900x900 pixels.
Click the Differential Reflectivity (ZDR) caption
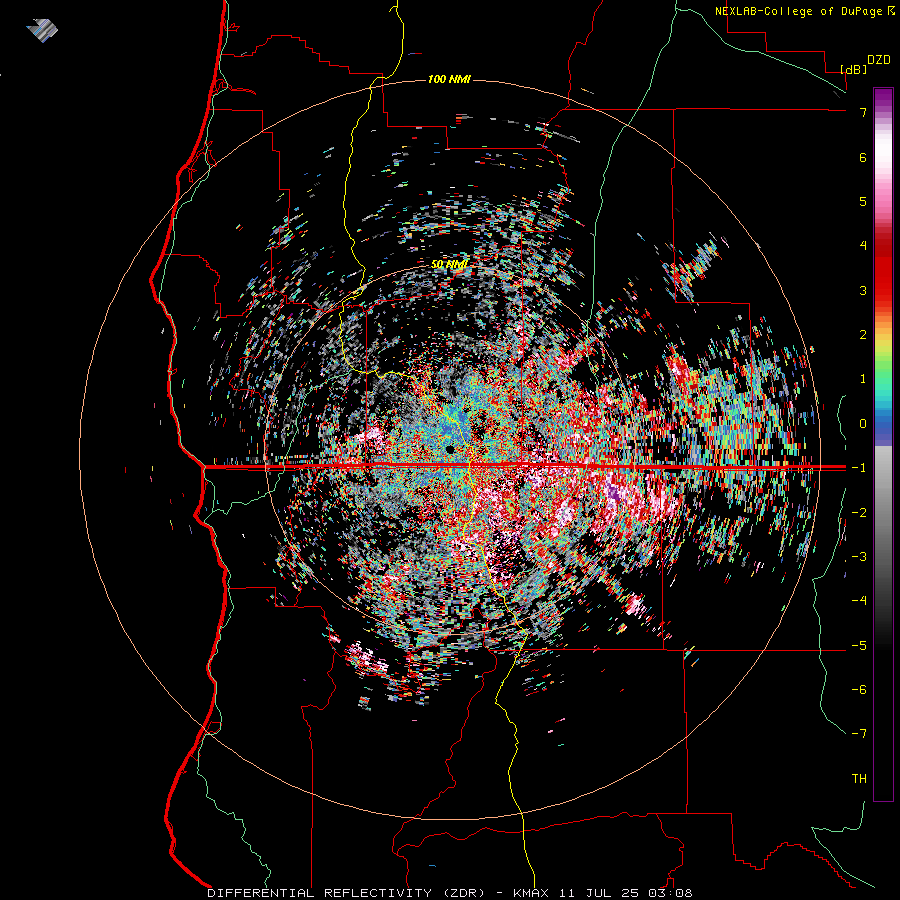pos(346,893)
